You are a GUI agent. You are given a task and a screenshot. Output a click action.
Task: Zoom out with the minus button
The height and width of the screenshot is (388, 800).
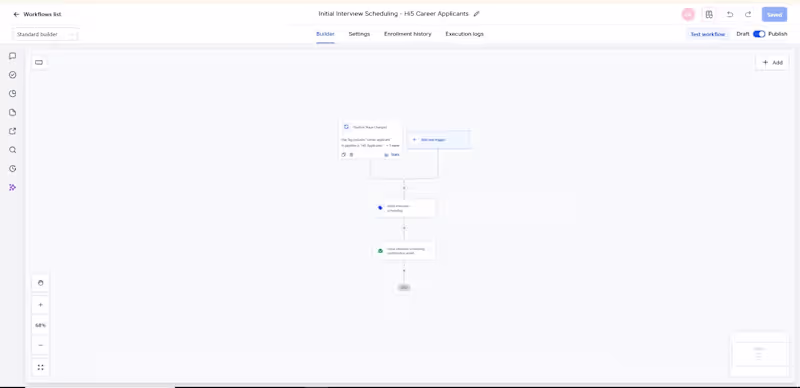click(41, 345)
